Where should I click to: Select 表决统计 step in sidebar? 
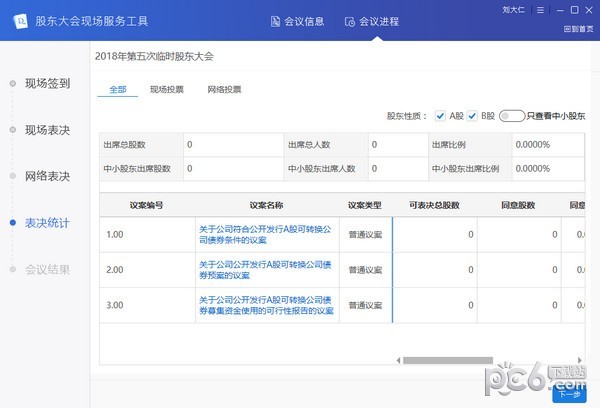click(47, 223)
